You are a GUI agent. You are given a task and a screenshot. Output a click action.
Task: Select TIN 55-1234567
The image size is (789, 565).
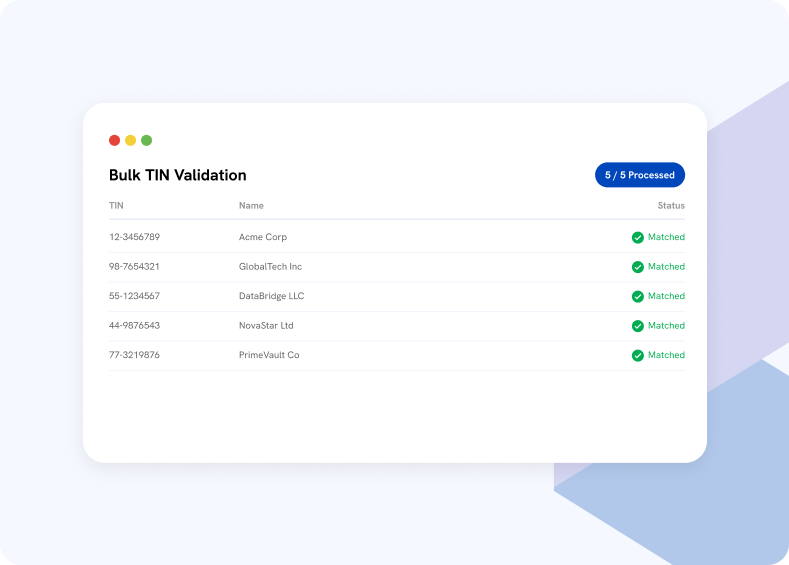134,296
